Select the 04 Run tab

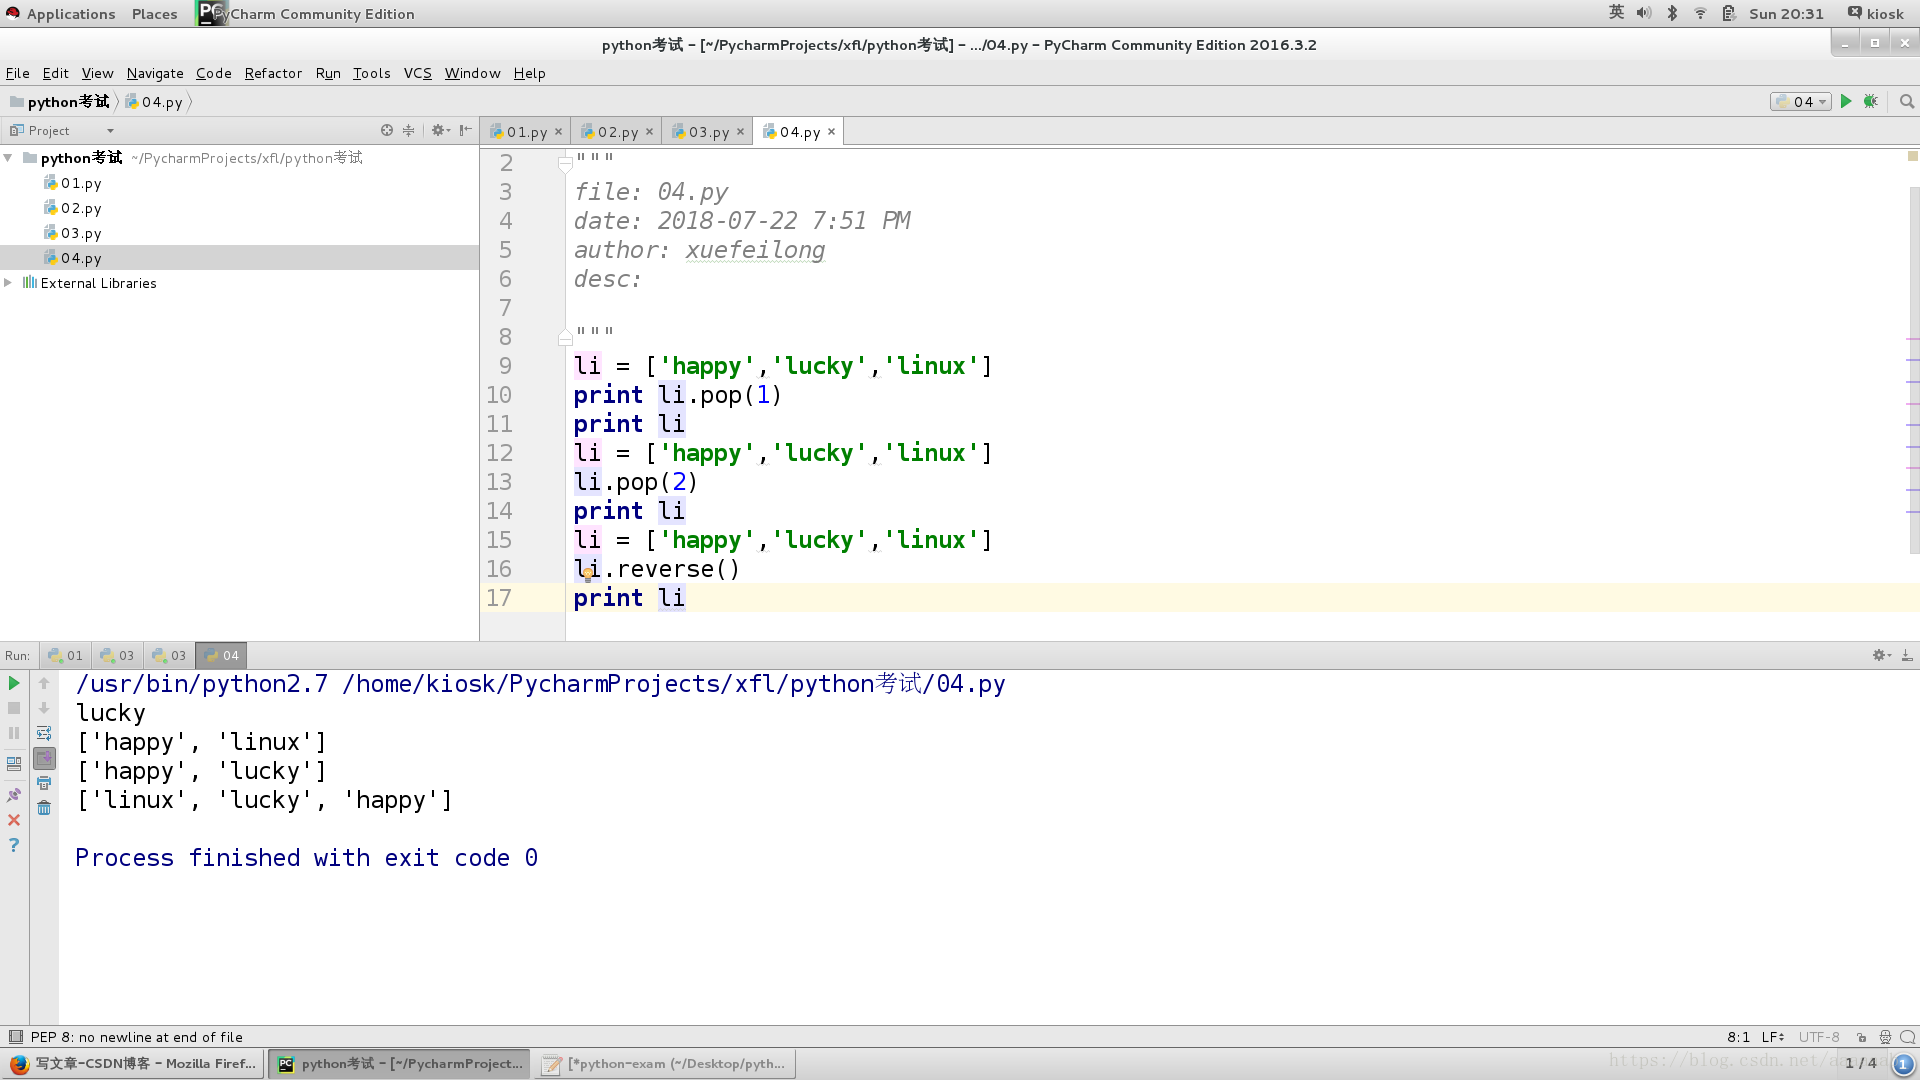221,655
